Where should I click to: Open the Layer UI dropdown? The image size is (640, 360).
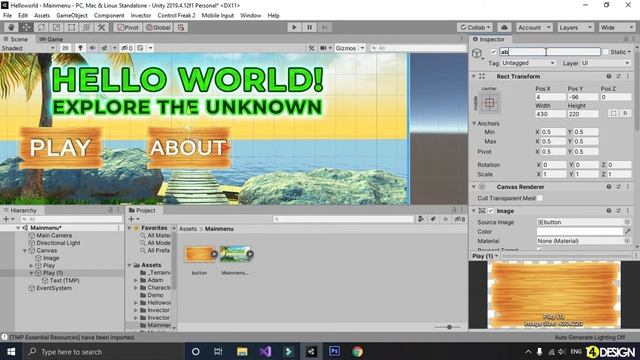pyautogui.click(x=605, y=63)
